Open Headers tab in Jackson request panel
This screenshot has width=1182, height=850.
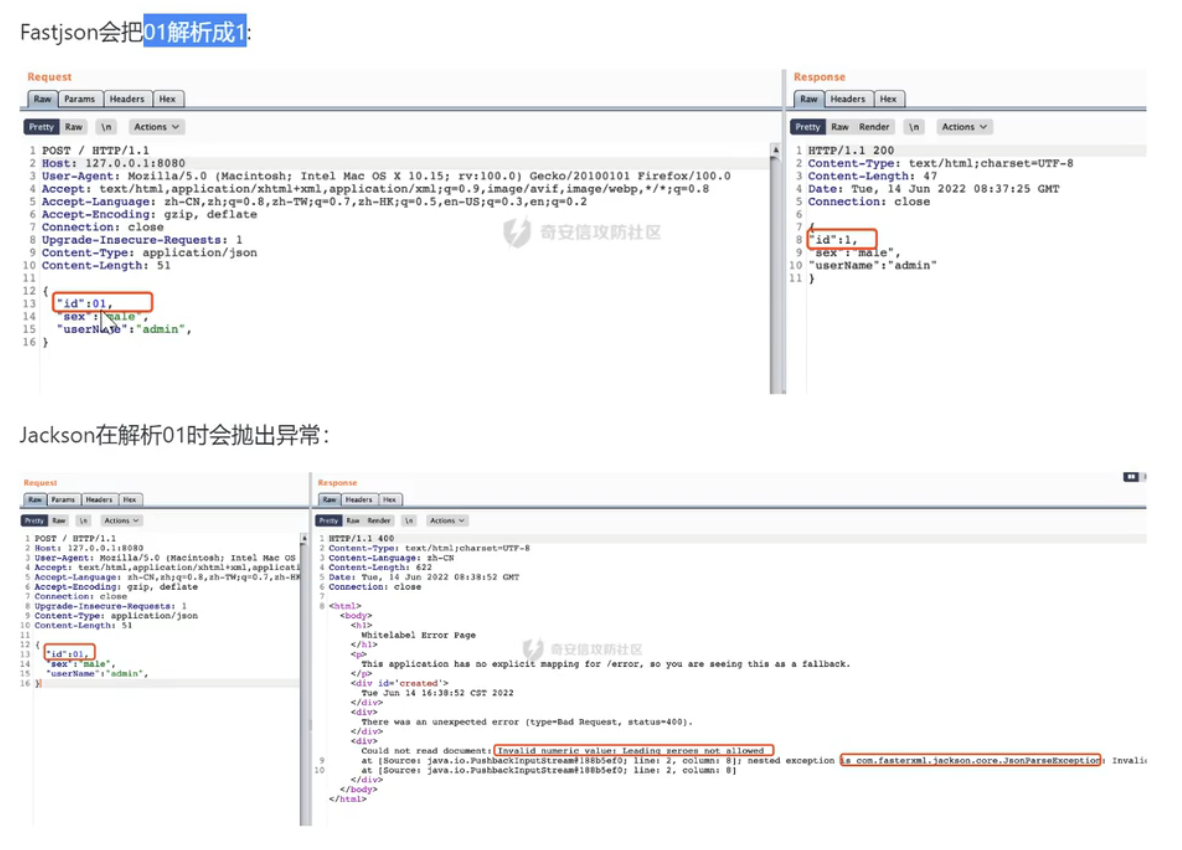pos(99,500)
